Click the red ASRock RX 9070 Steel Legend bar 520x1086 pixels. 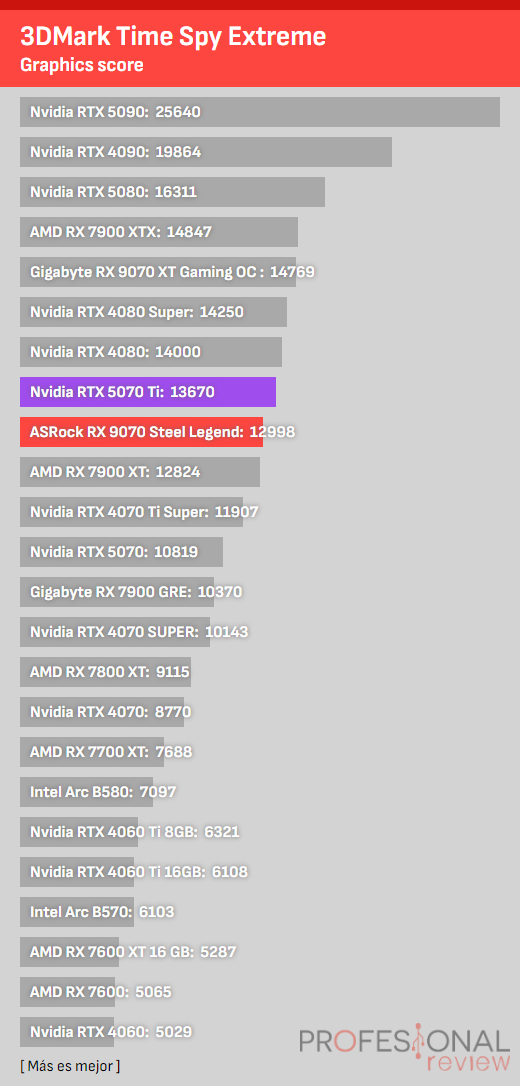tap(141, 431)
